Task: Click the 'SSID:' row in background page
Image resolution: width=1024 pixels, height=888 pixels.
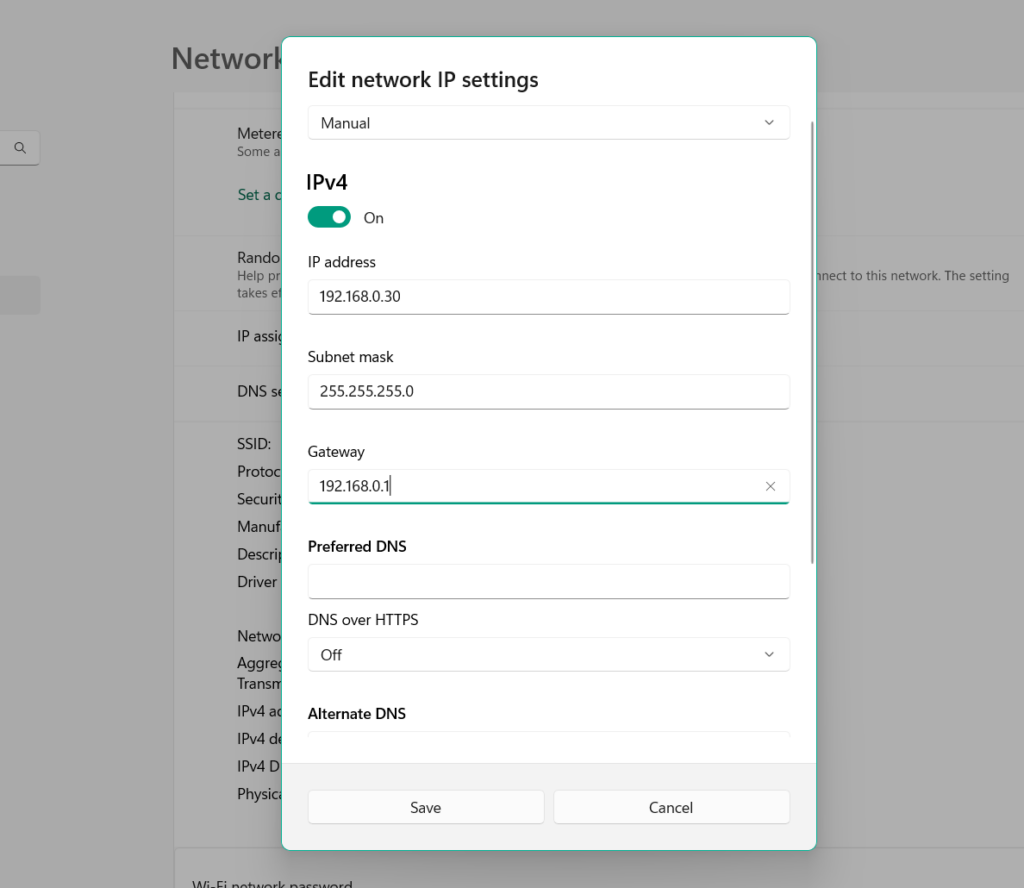Action: coord(254,444)
